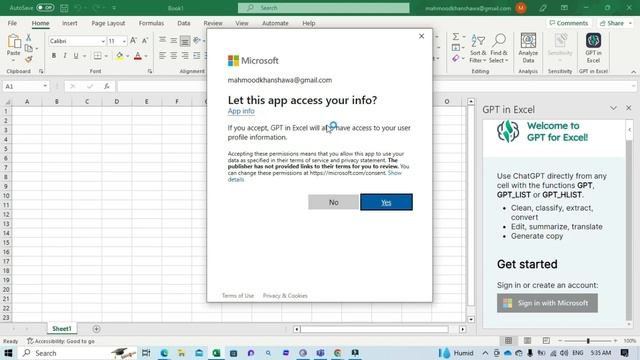Toggle Bold formatting
The height and width of the screenshot is (360, 640).
click(53, 56)
